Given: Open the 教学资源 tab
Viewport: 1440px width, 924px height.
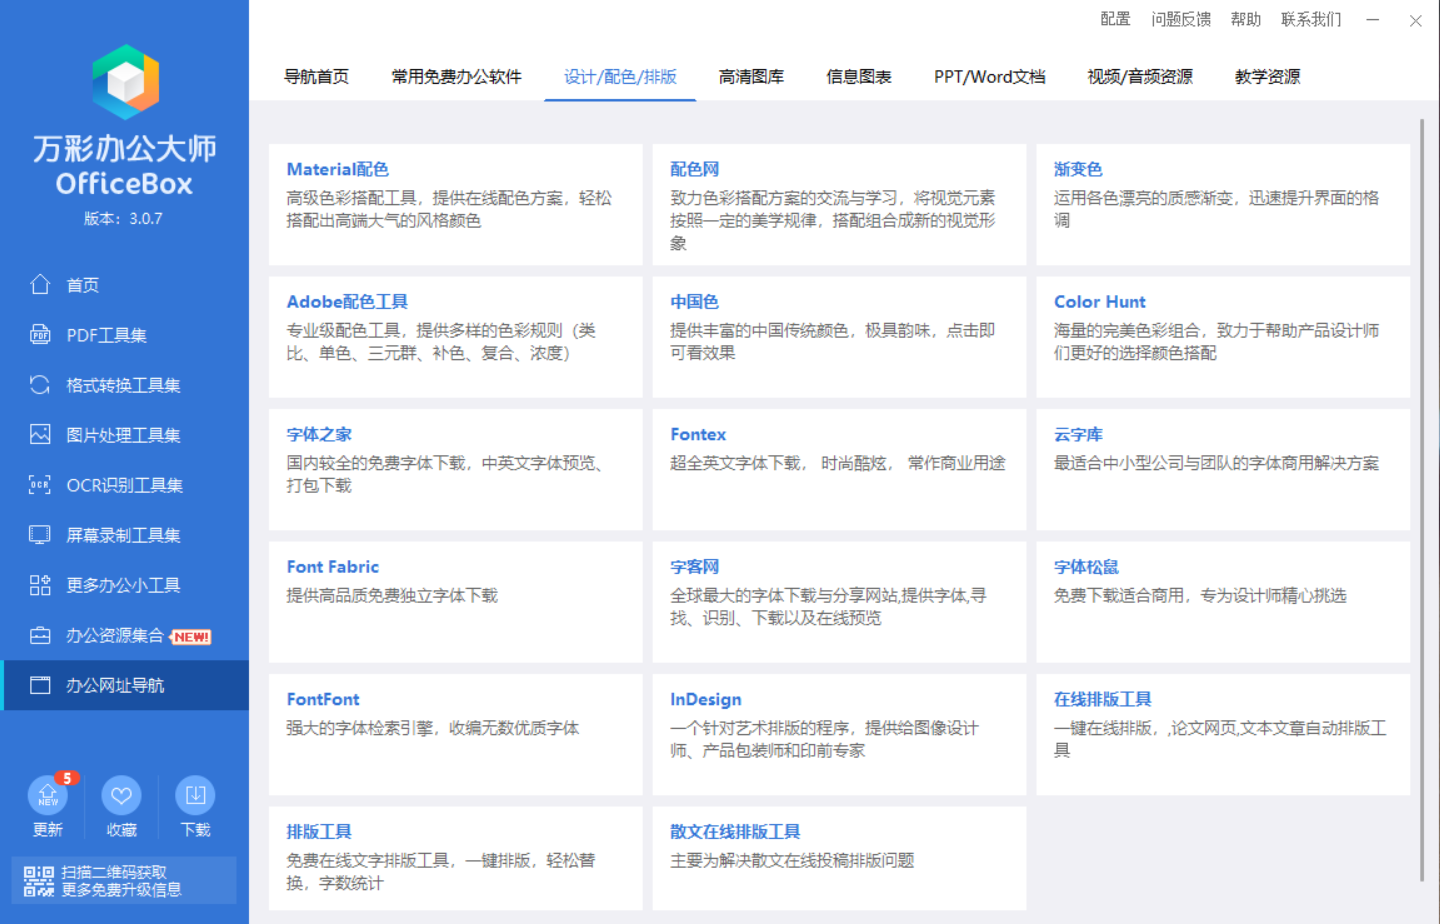Looking at the screenshot, I should click(1267, 77).
